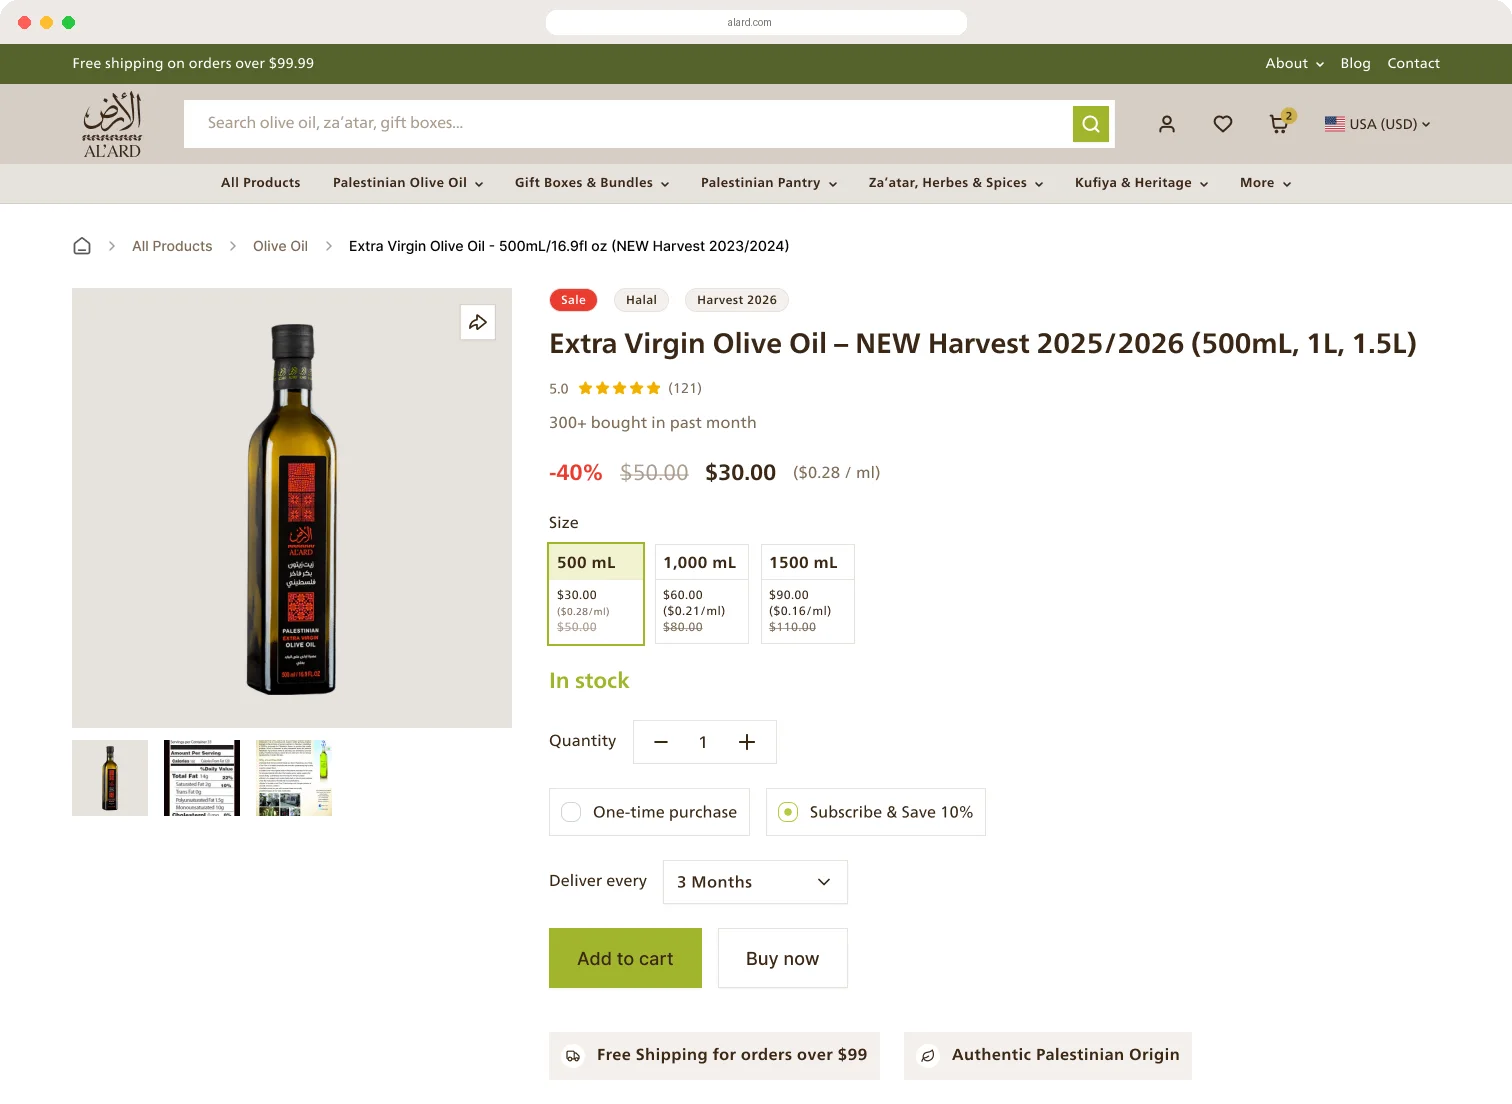Select the third product info thumbnail
Screen dimensions: 1512x1104
coord(294,778)
